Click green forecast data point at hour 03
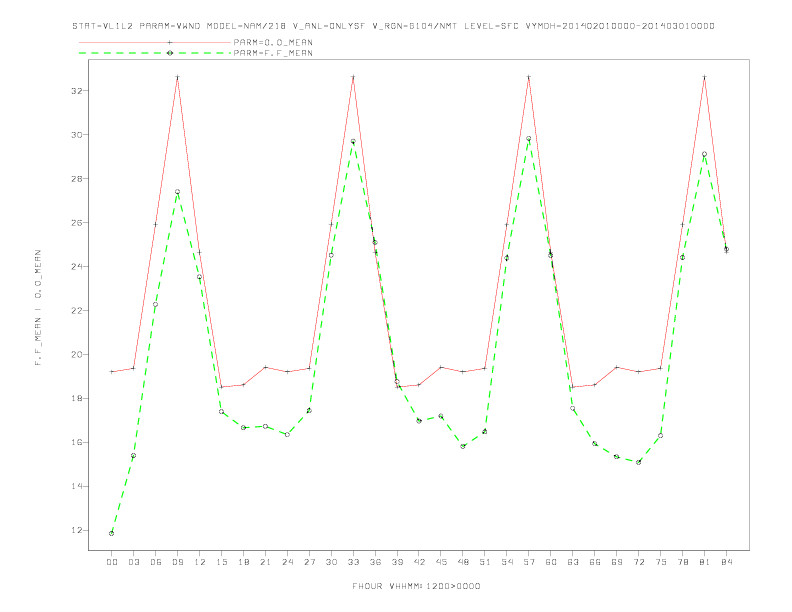Image resolution: width=792 pixels, height=612 pixels. 133,455
